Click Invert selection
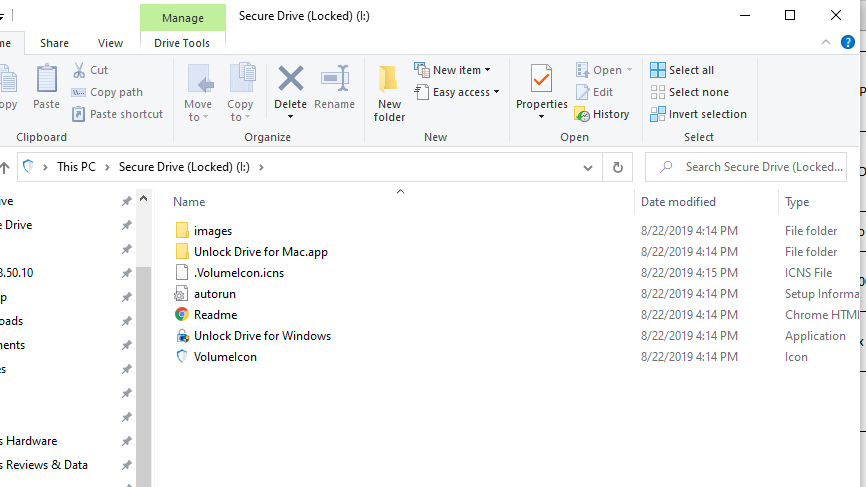 click(x=698, y=114)
